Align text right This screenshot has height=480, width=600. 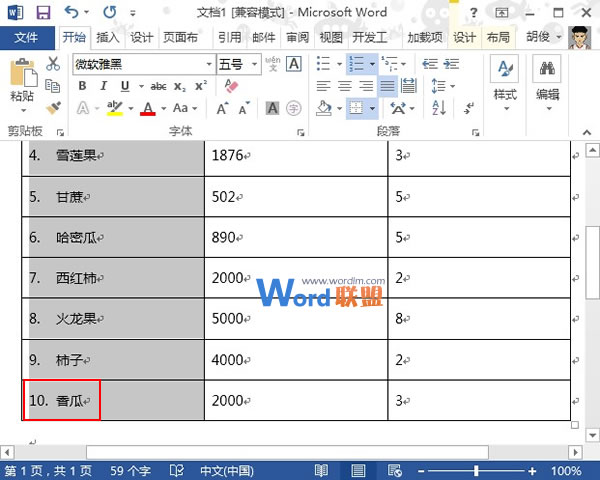[366, 86]
